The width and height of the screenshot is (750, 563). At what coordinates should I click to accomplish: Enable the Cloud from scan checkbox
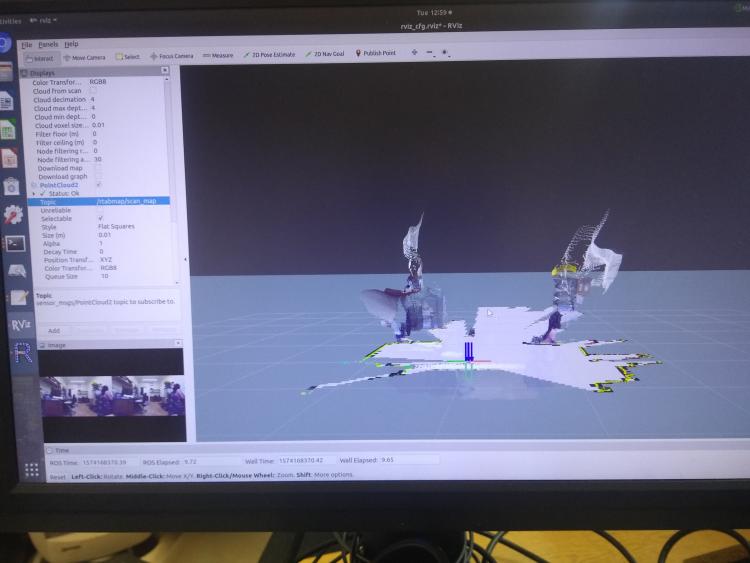pyautogui.click(x=94, y=91)
